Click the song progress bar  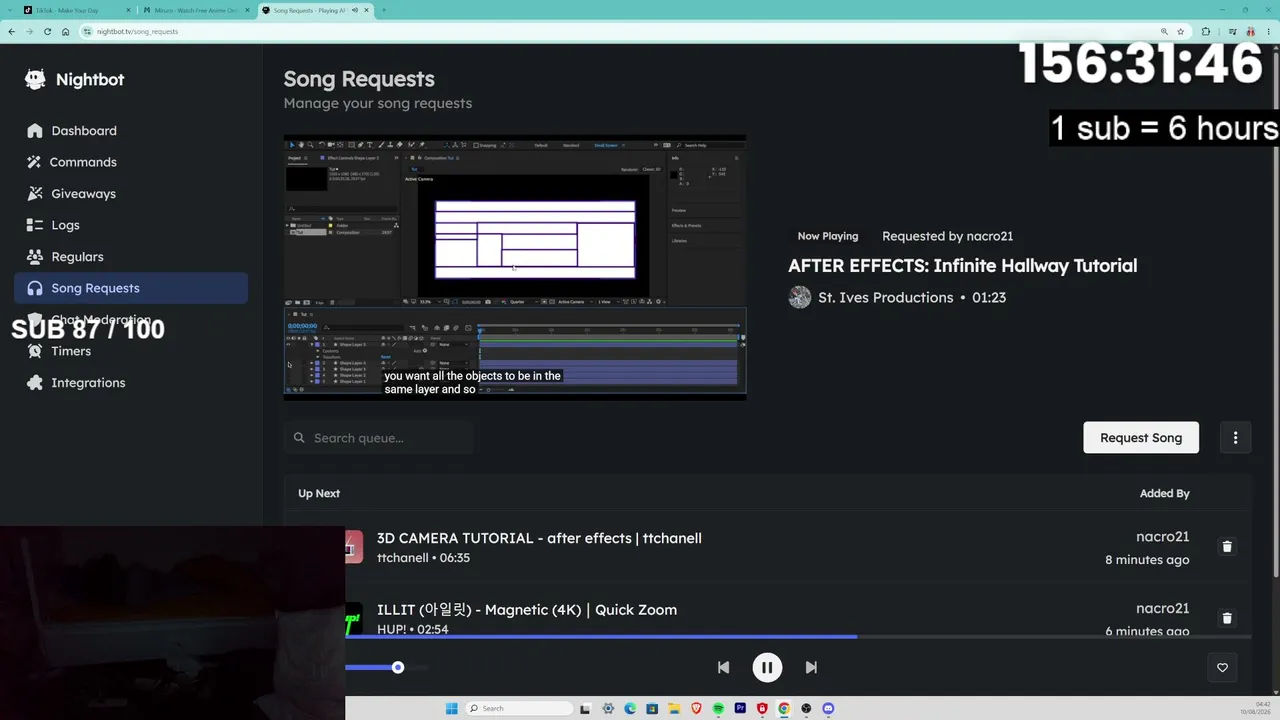tap(798, 636)
